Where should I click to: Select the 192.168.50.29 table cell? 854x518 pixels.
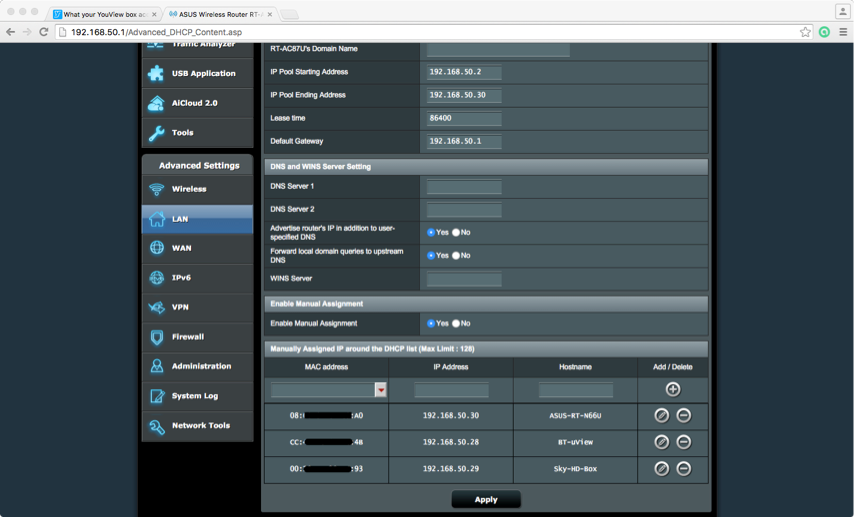(451, 469)
